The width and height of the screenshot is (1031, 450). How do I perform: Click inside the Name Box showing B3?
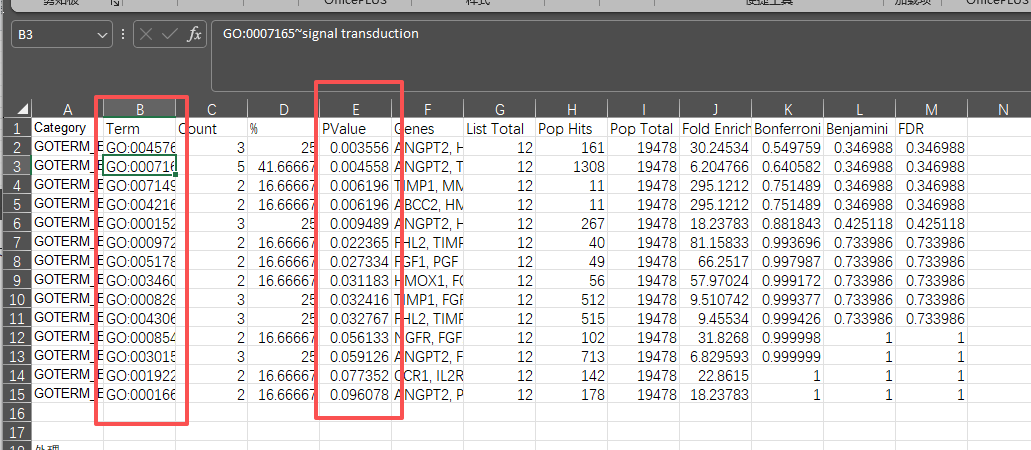[x=52, y=34]
